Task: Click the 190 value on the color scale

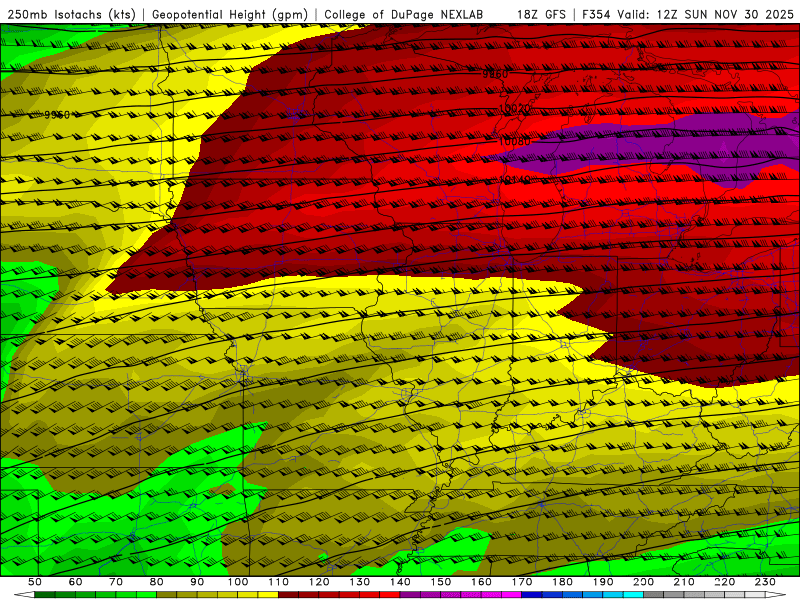Action: (x=603, y=582)
